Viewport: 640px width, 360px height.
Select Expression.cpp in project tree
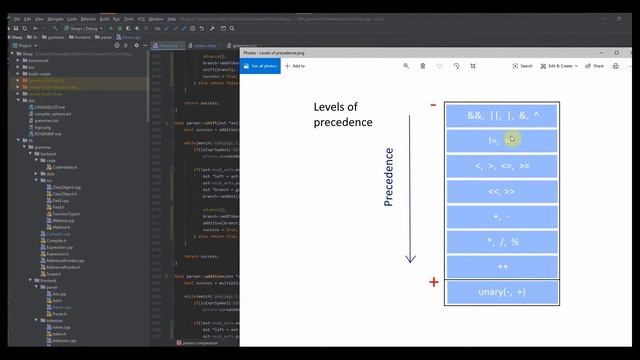[x=57, y=247]
